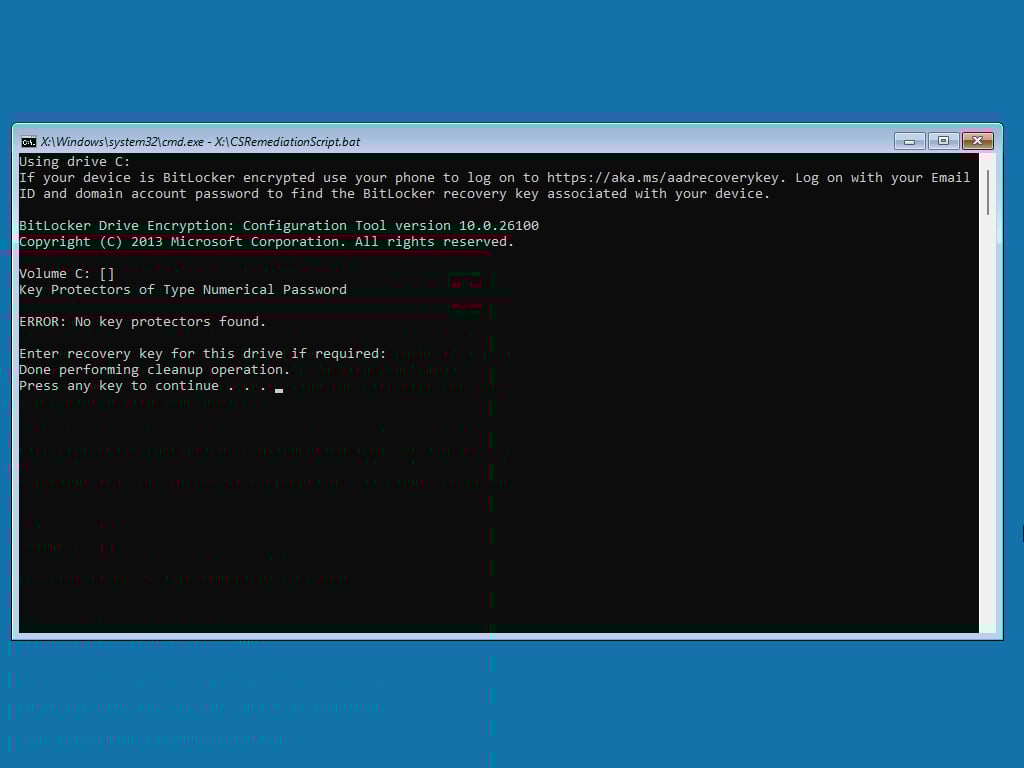Click the 'Copyright (C) 2013 Microsoft Corporation' line
The image size is (1024, 768).
266,242
